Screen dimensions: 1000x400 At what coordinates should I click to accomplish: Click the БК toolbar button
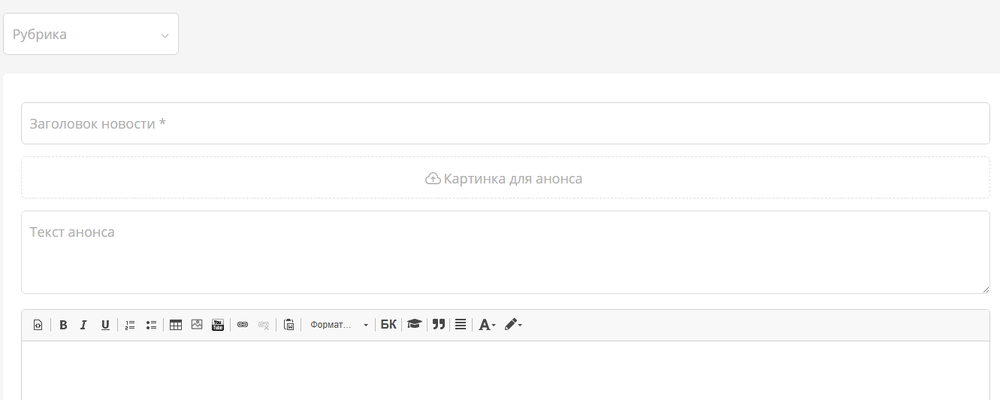coord(388,325)
